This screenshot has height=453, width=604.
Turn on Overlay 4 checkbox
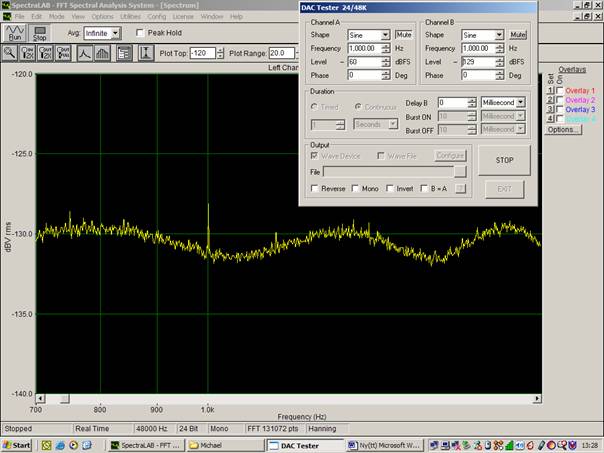[560, 119]
